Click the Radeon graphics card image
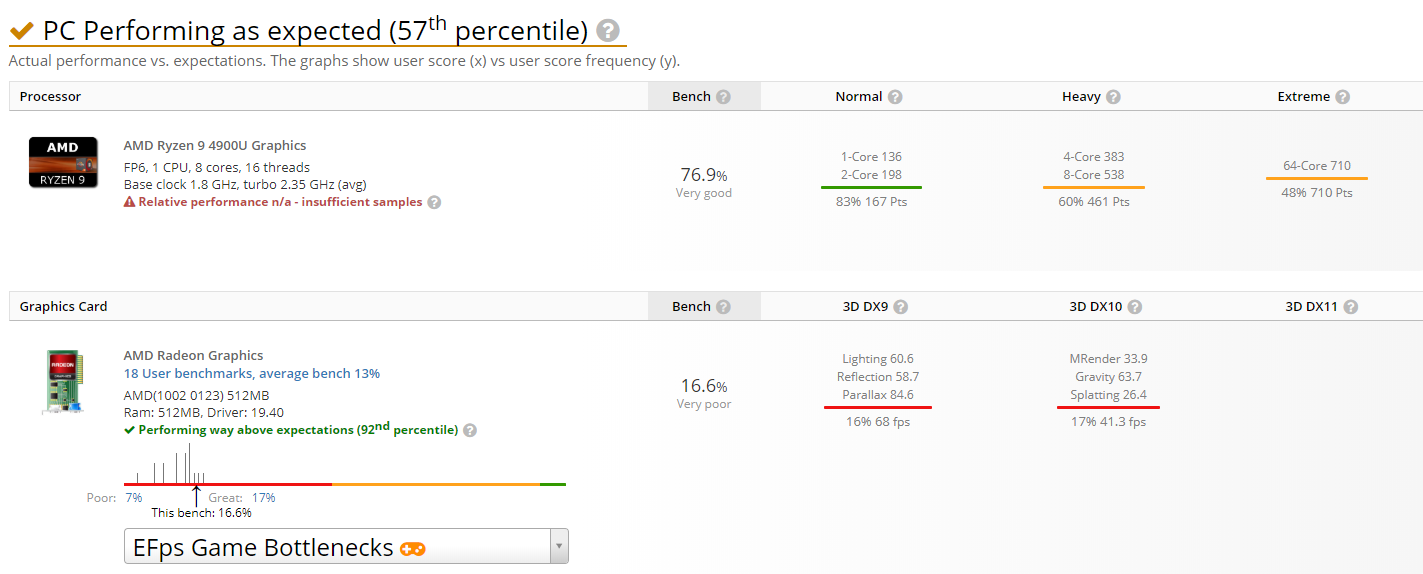1423x574 pixels. (x=63, y=381)
